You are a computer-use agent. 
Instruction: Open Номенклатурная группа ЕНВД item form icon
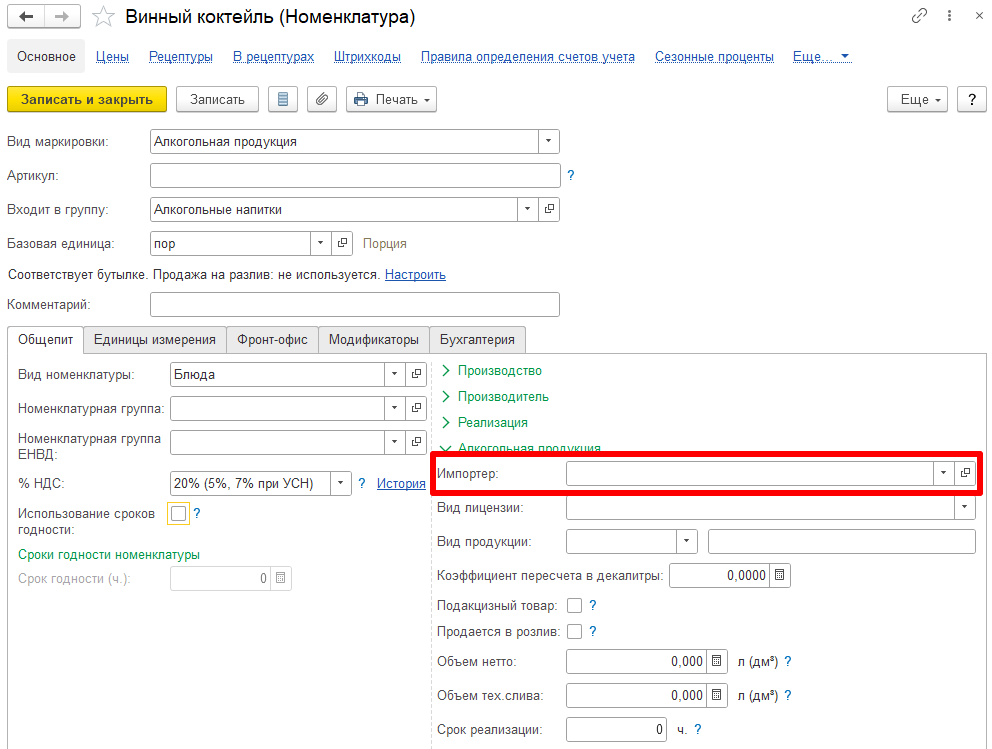click(416, 442)
